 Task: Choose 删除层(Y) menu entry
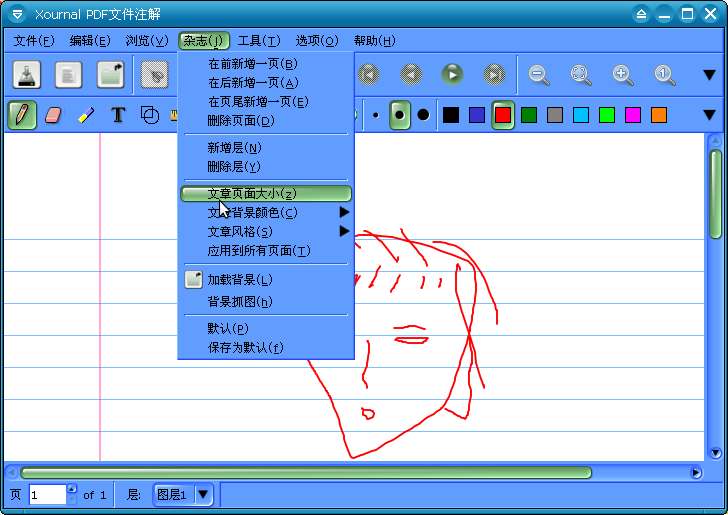point(266,166)
